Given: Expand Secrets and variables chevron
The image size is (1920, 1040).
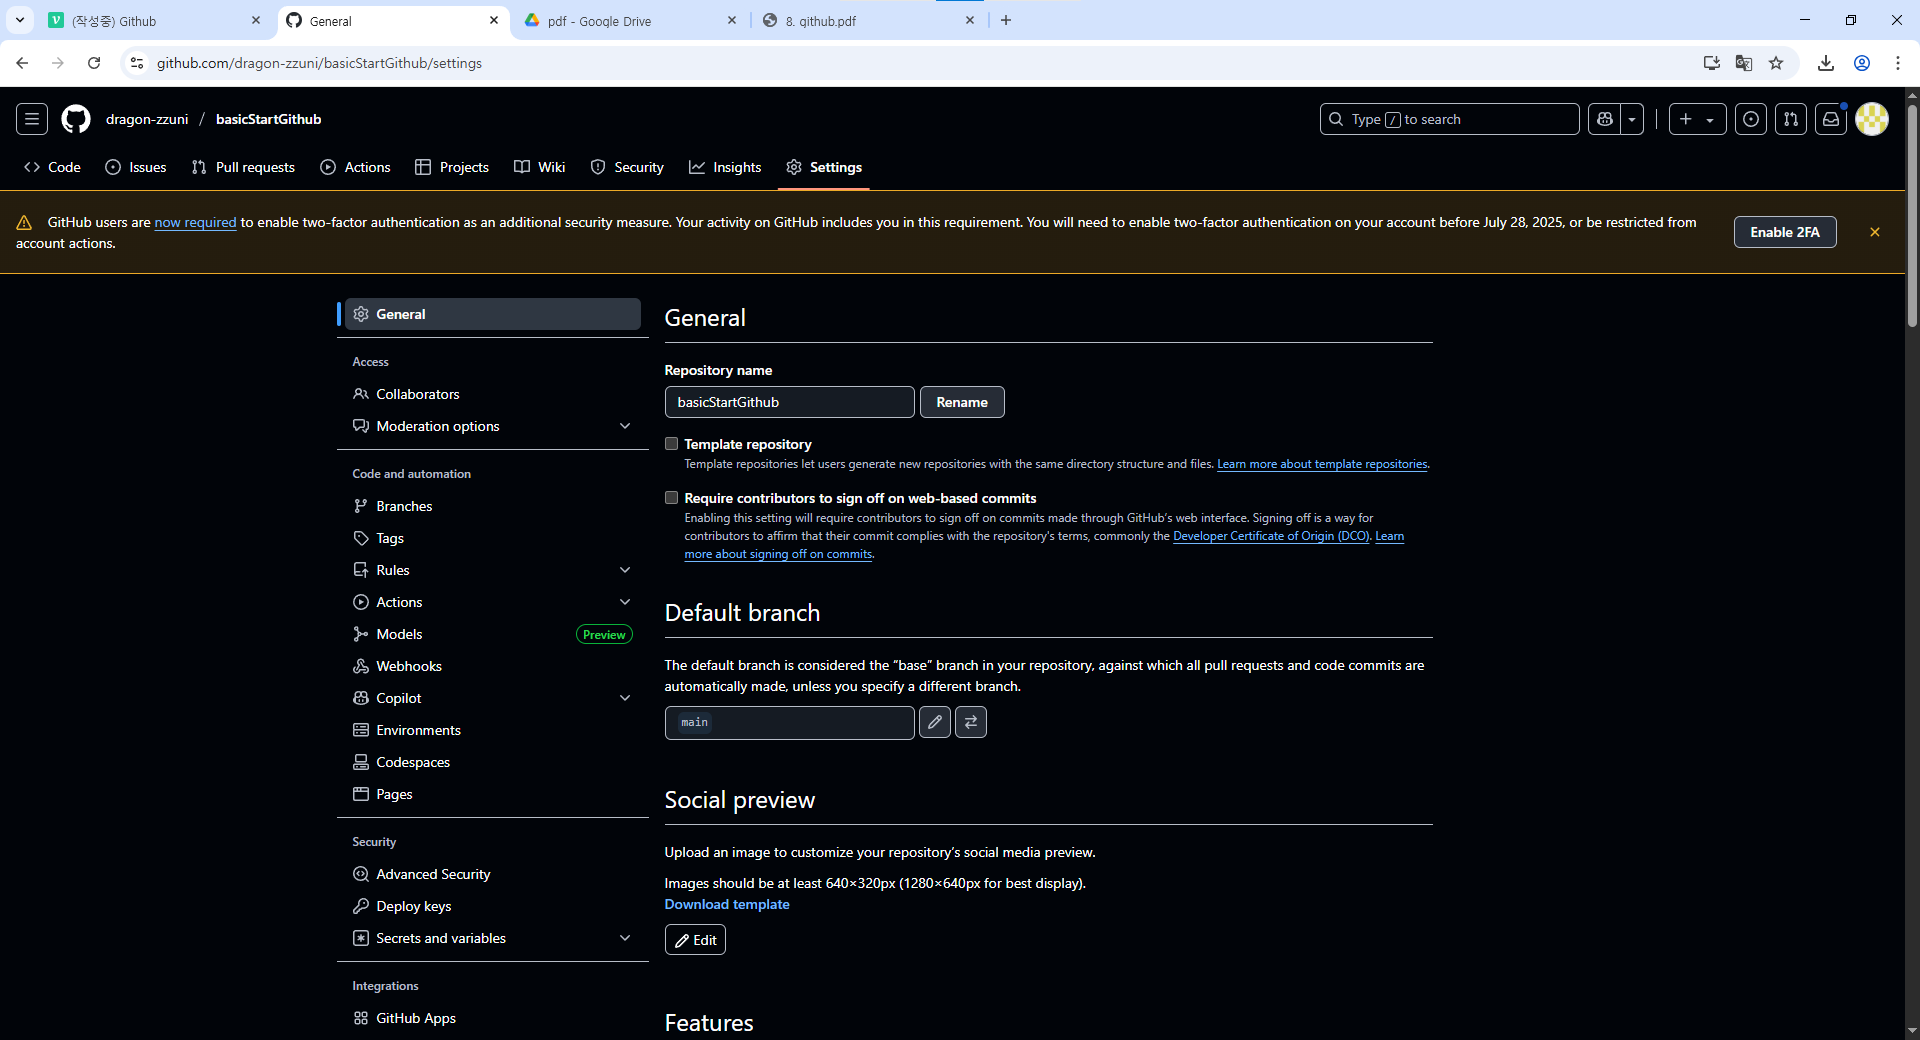Looking at the screenshot, I should pos(625,938).
